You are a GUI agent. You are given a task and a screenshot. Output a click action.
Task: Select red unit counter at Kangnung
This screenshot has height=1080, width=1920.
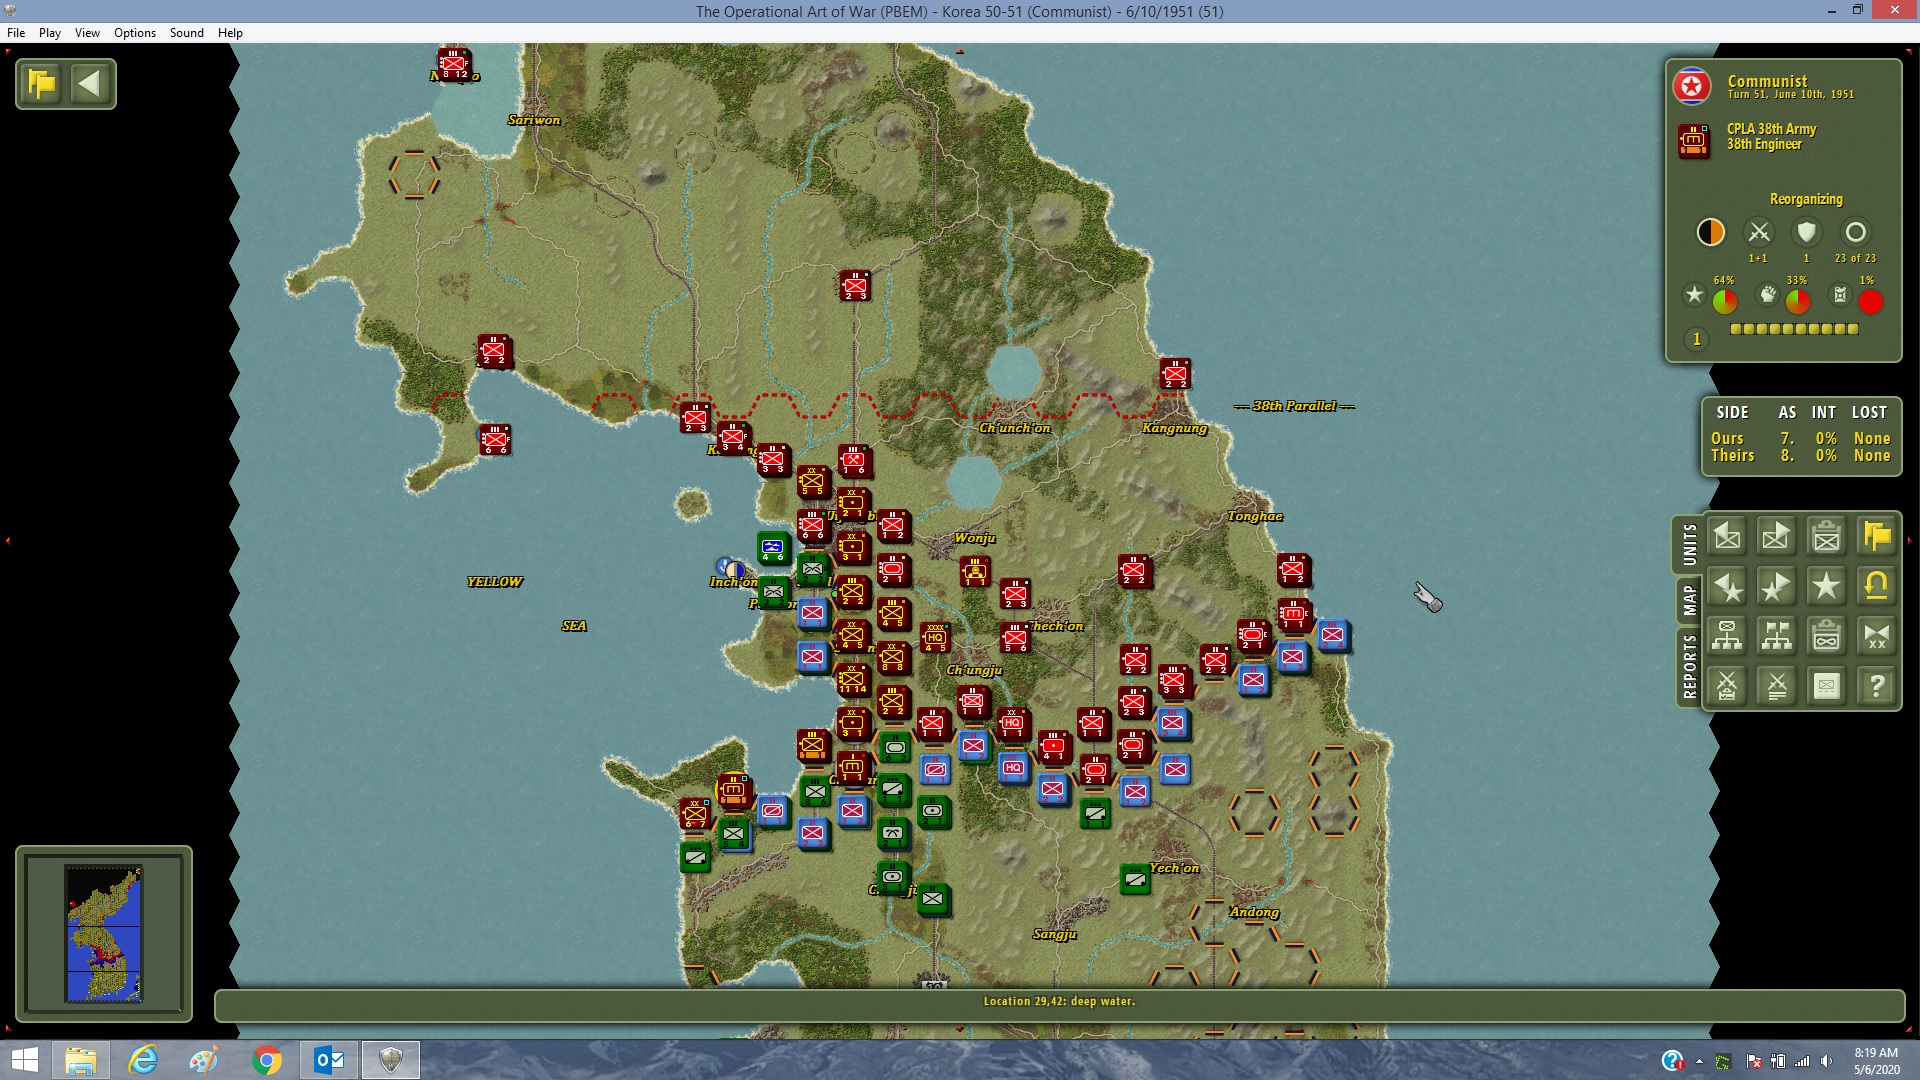coord(1175,374)
